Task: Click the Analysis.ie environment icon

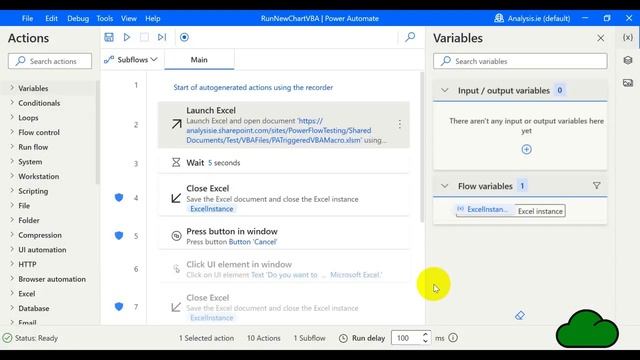Action: click(499, 18)
